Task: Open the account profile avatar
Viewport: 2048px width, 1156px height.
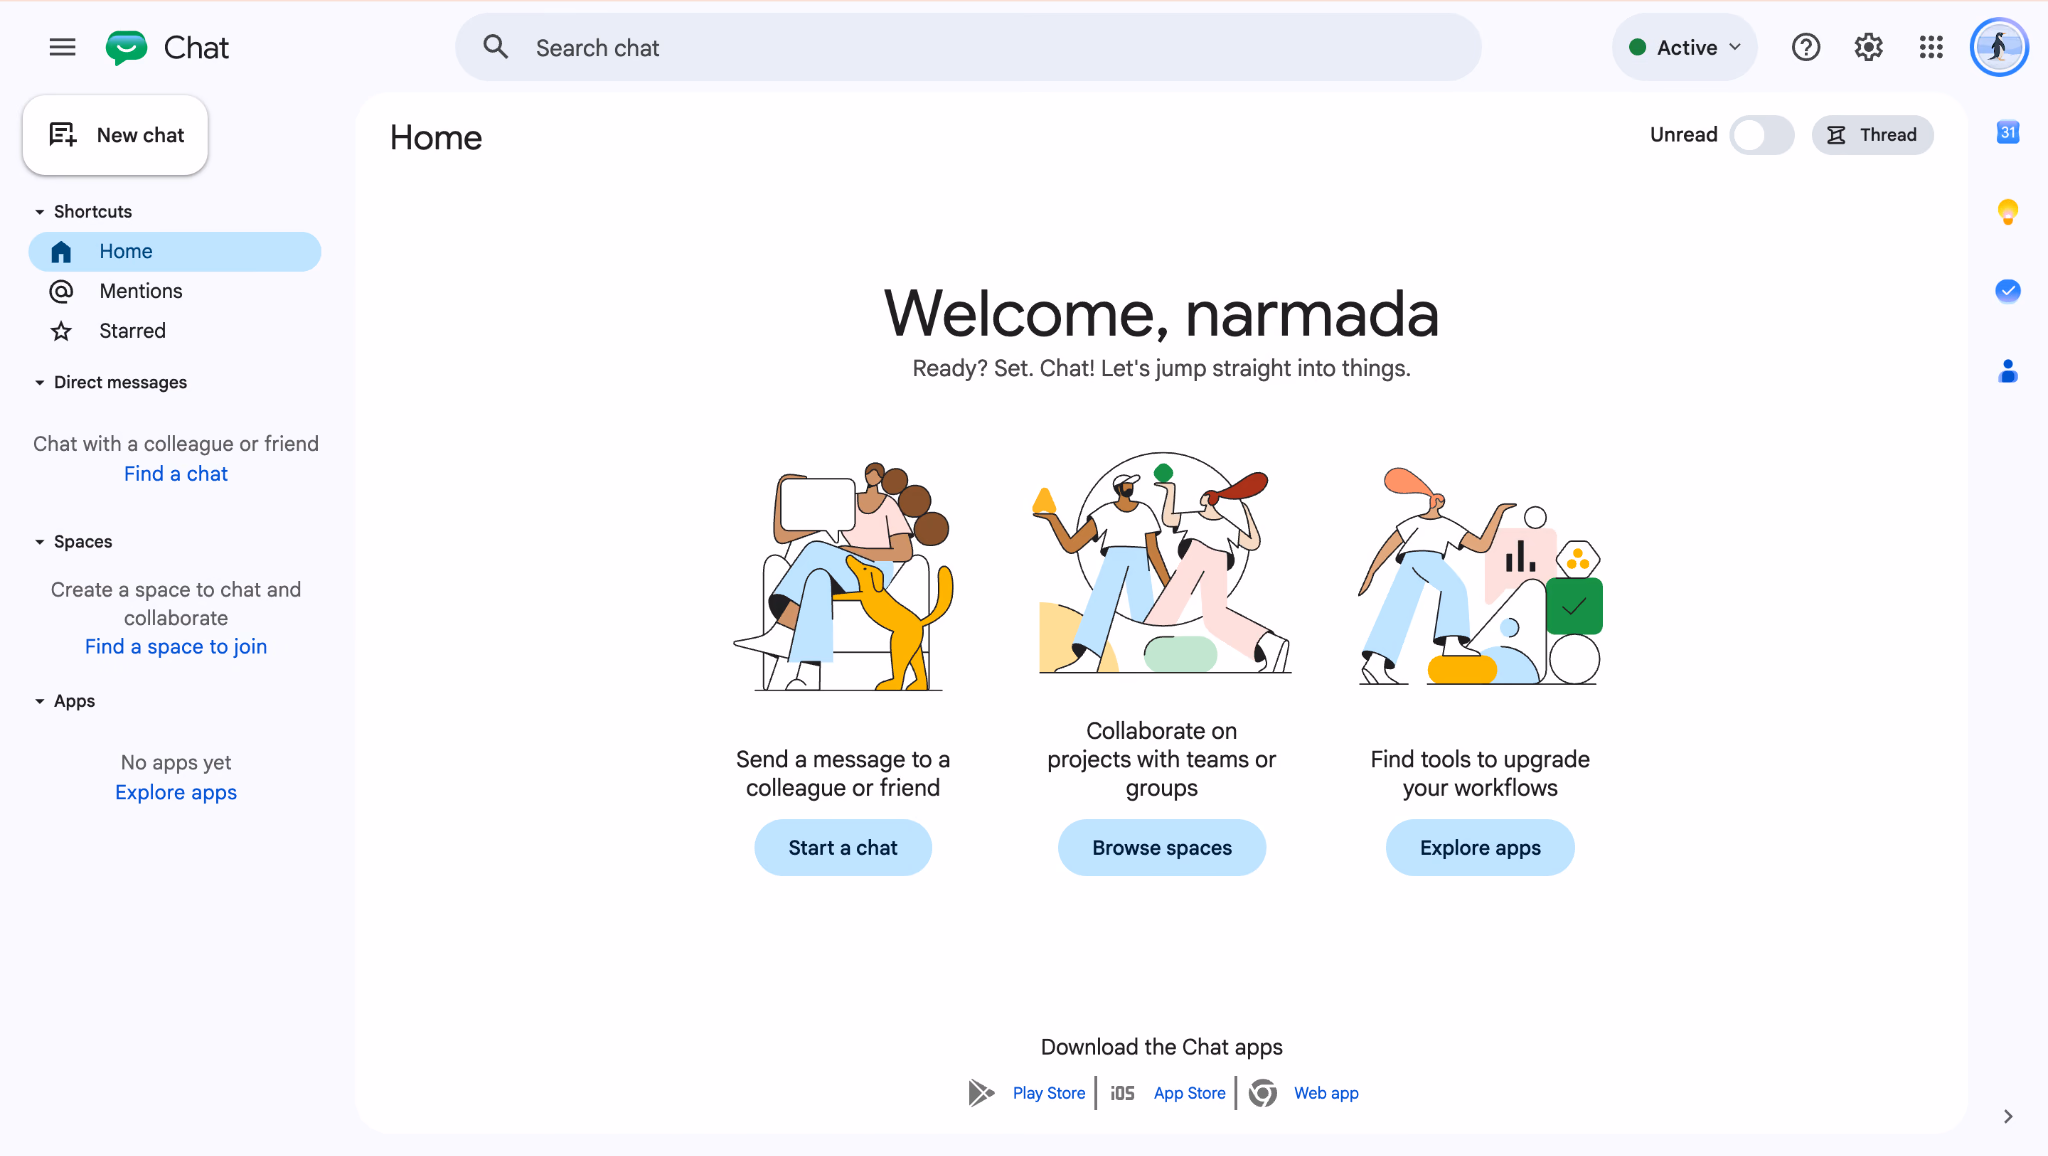Action: click(x=1999, y=47)
